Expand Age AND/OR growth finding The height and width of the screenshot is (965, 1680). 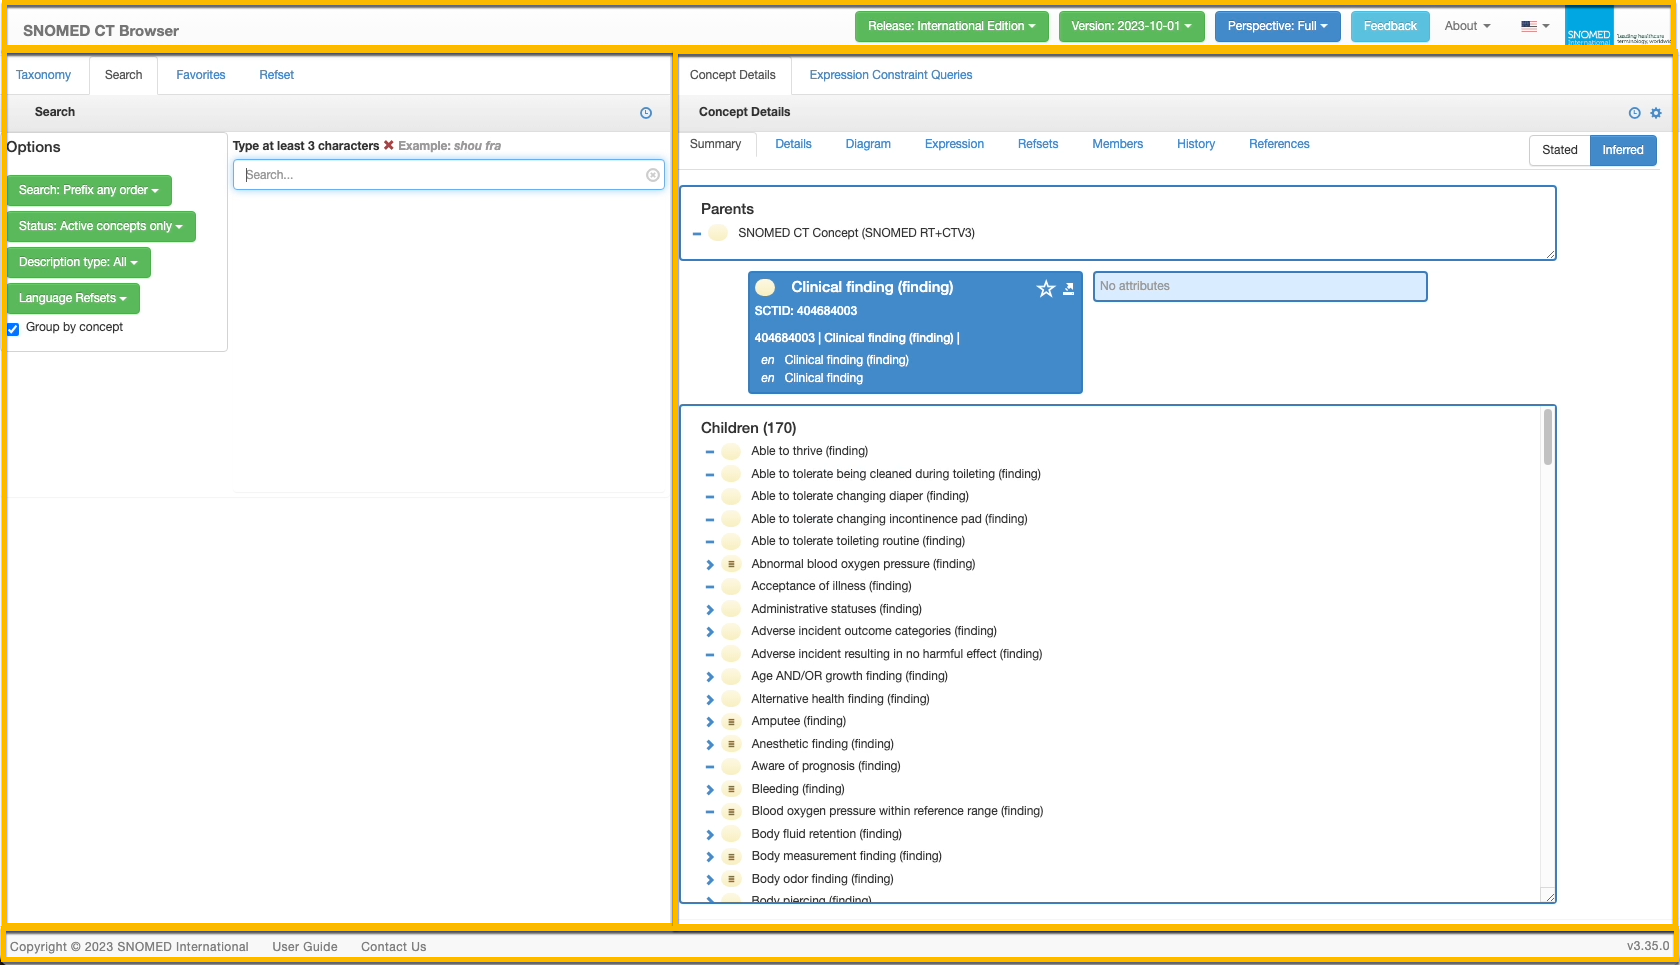click(x=710, y=677)
